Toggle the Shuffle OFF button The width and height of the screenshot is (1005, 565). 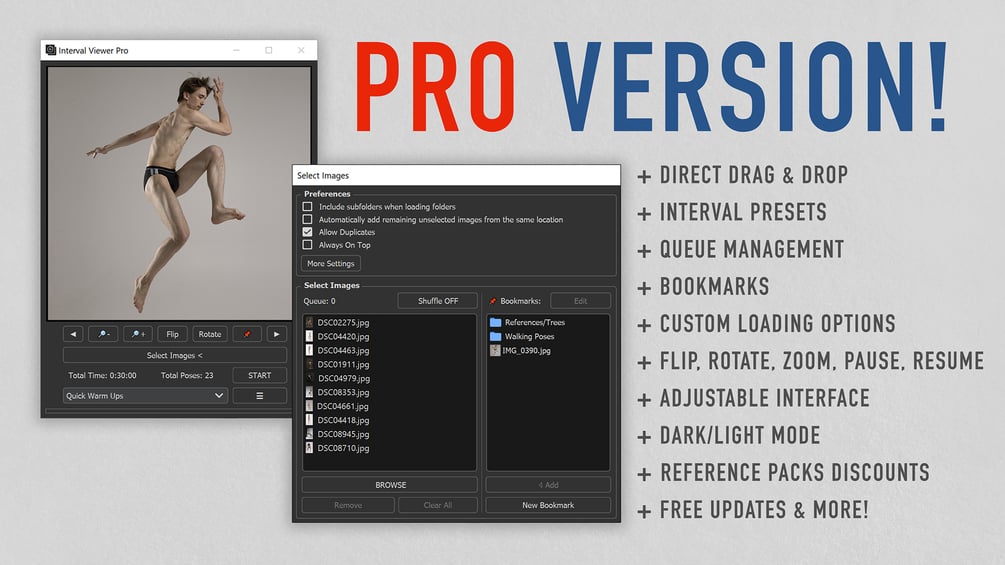[438, 300]
